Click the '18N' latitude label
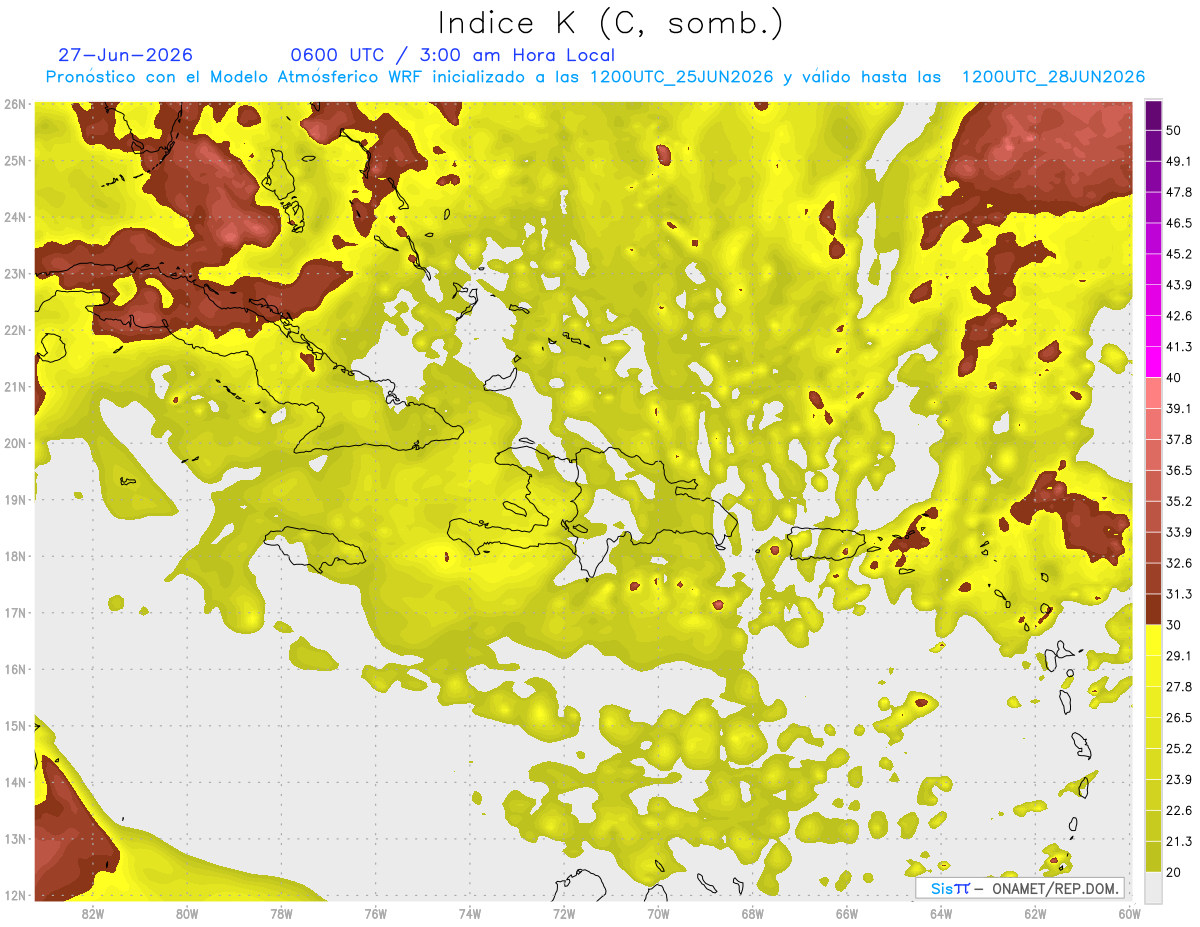Screen dimensions: 1200x927 point(15,556)
